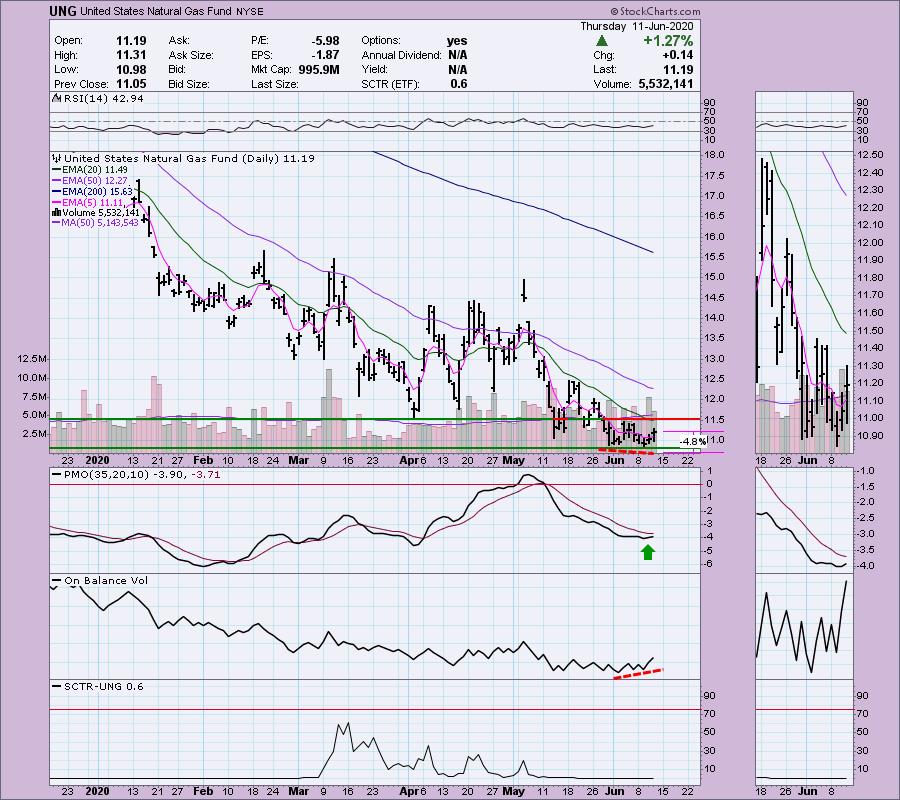Click the Chg value +0.14

677,55
